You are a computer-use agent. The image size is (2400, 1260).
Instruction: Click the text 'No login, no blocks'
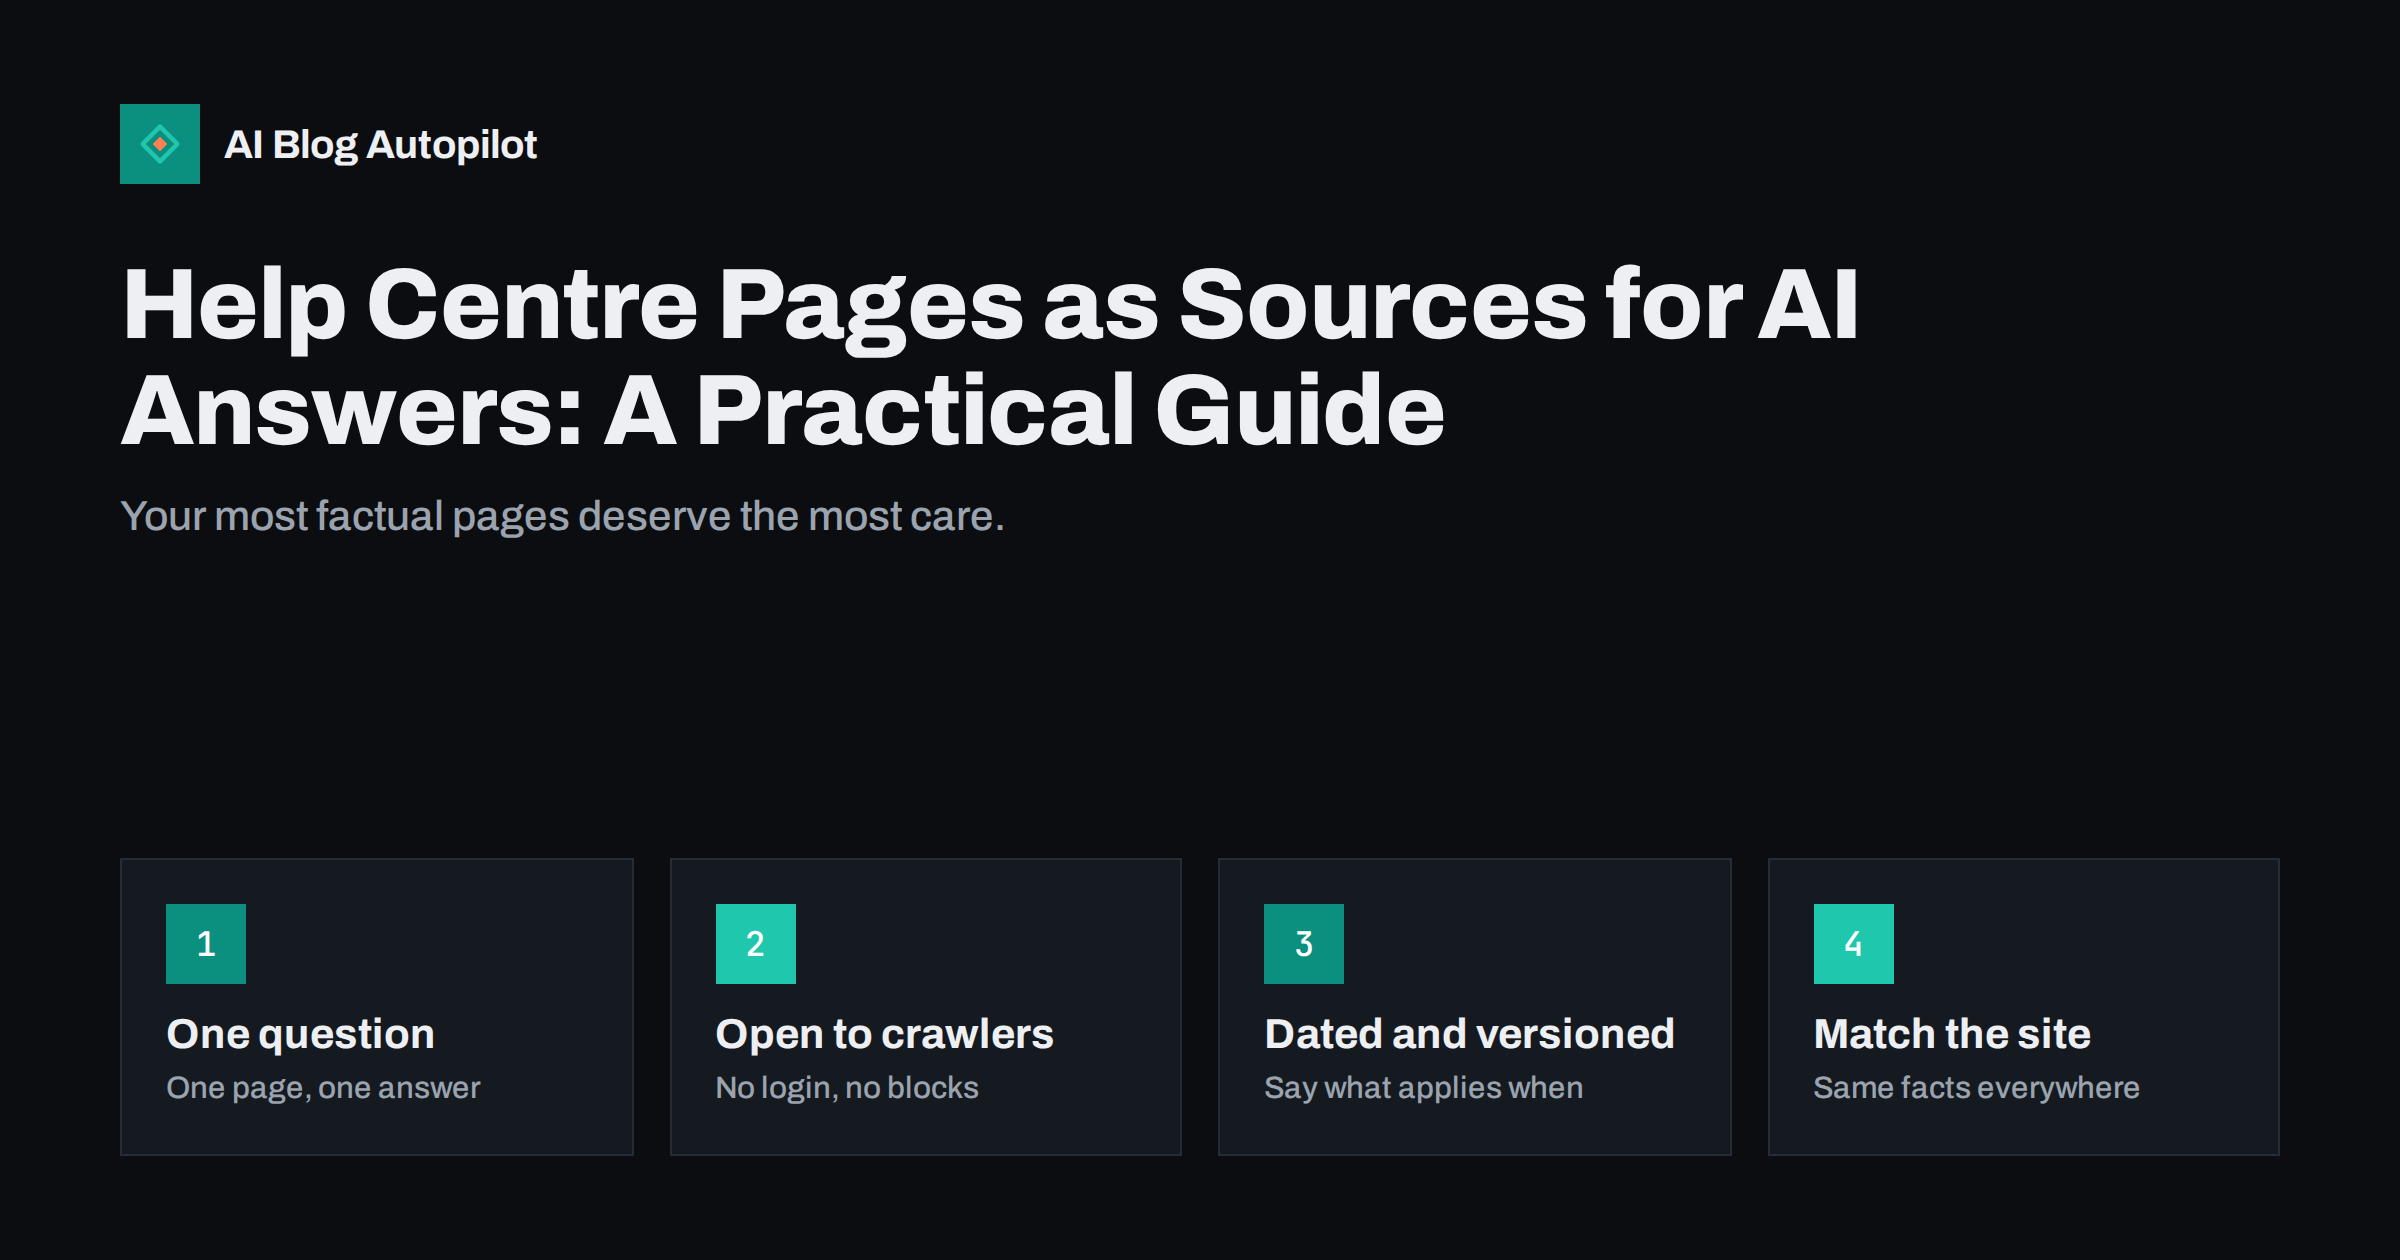tap(847, 1088)
